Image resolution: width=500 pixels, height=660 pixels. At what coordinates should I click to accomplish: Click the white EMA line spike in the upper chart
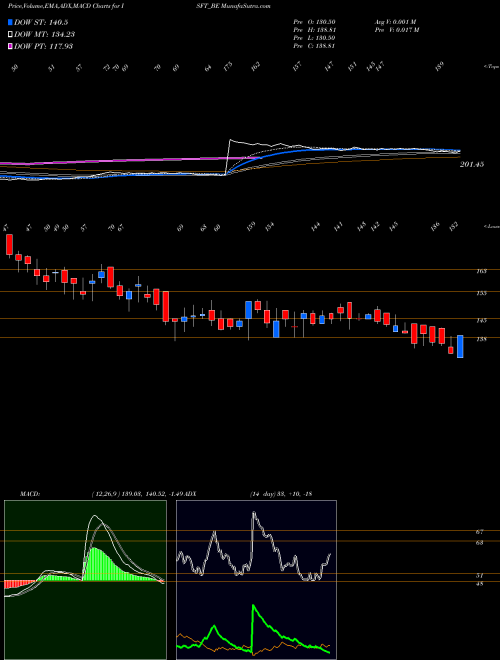tap(230, 141)
